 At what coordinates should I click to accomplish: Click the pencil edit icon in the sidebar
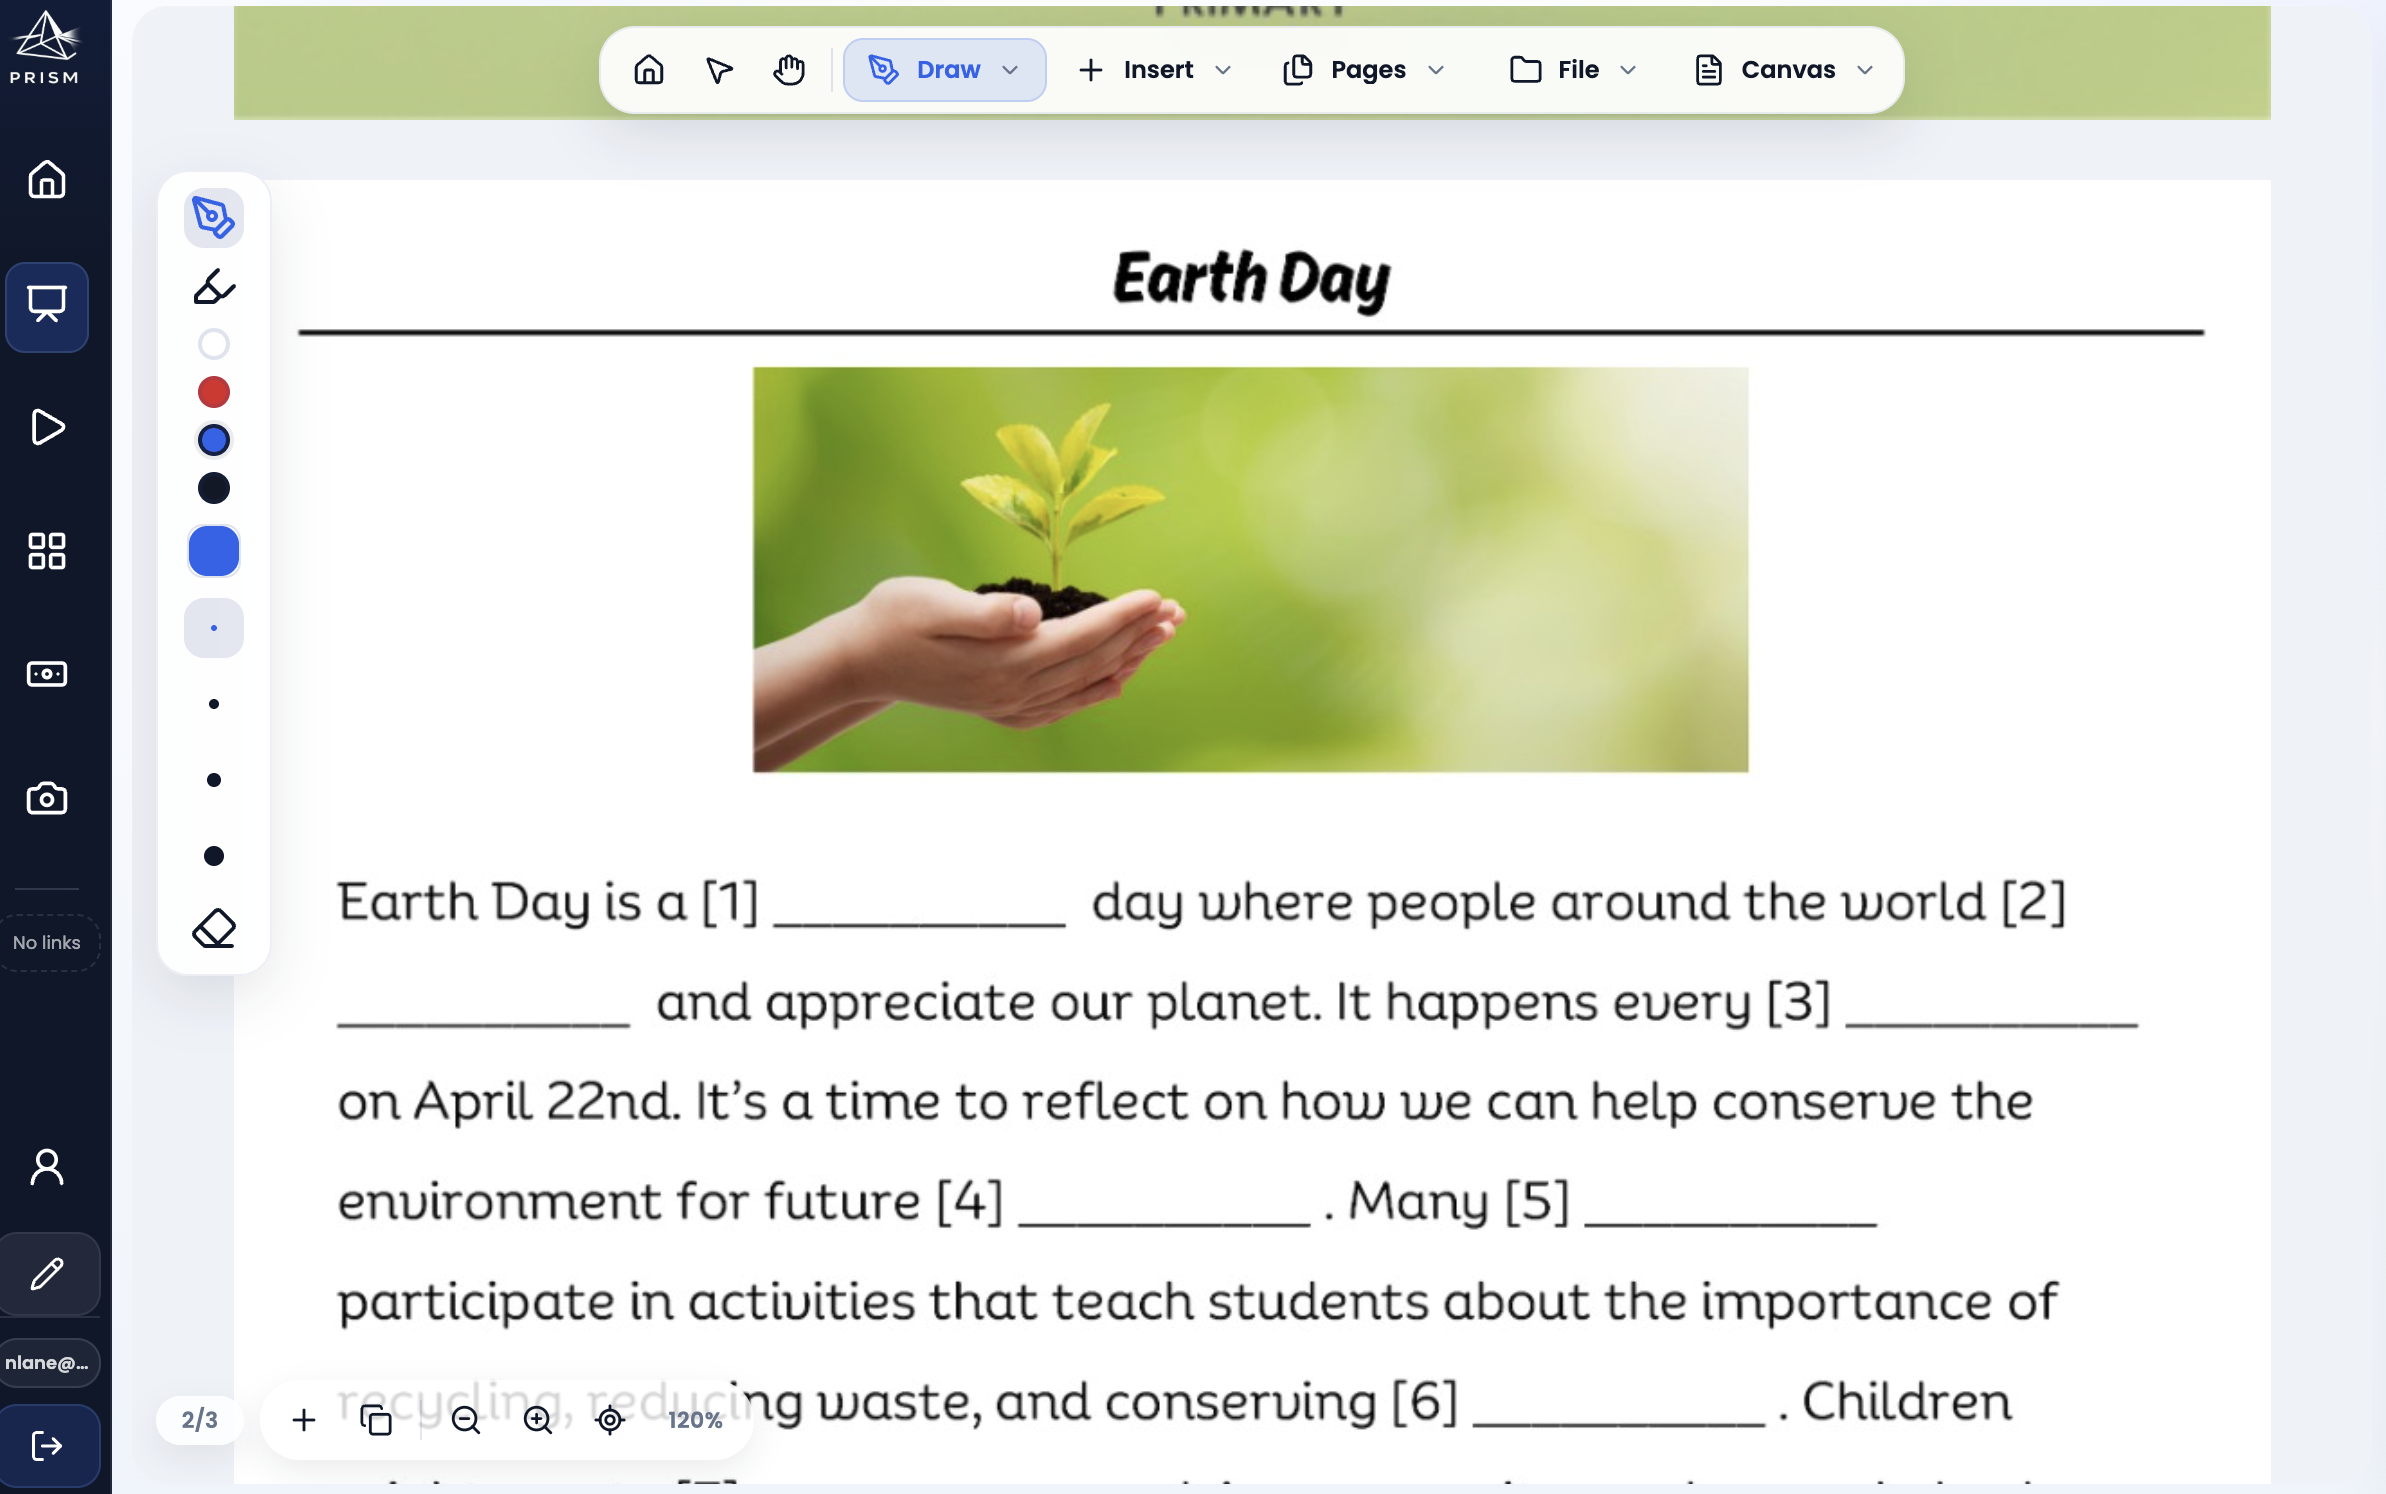point(49,1274)
